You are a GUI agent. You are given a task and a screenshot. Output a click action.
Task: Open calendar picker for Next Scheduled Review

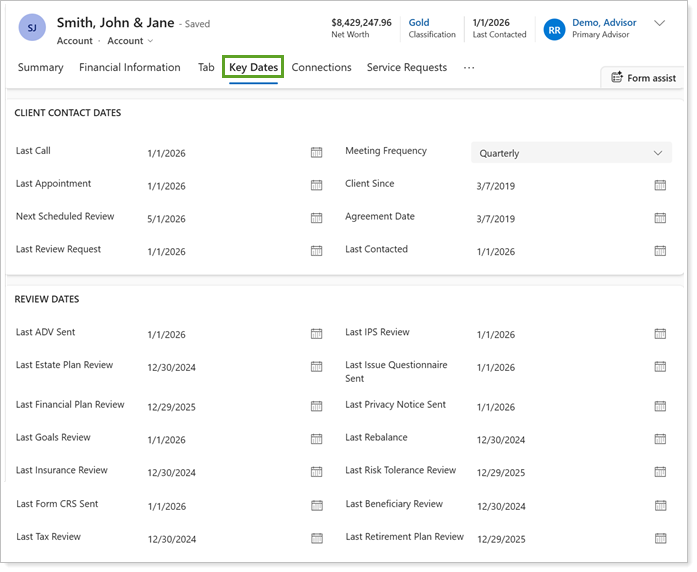316,218
